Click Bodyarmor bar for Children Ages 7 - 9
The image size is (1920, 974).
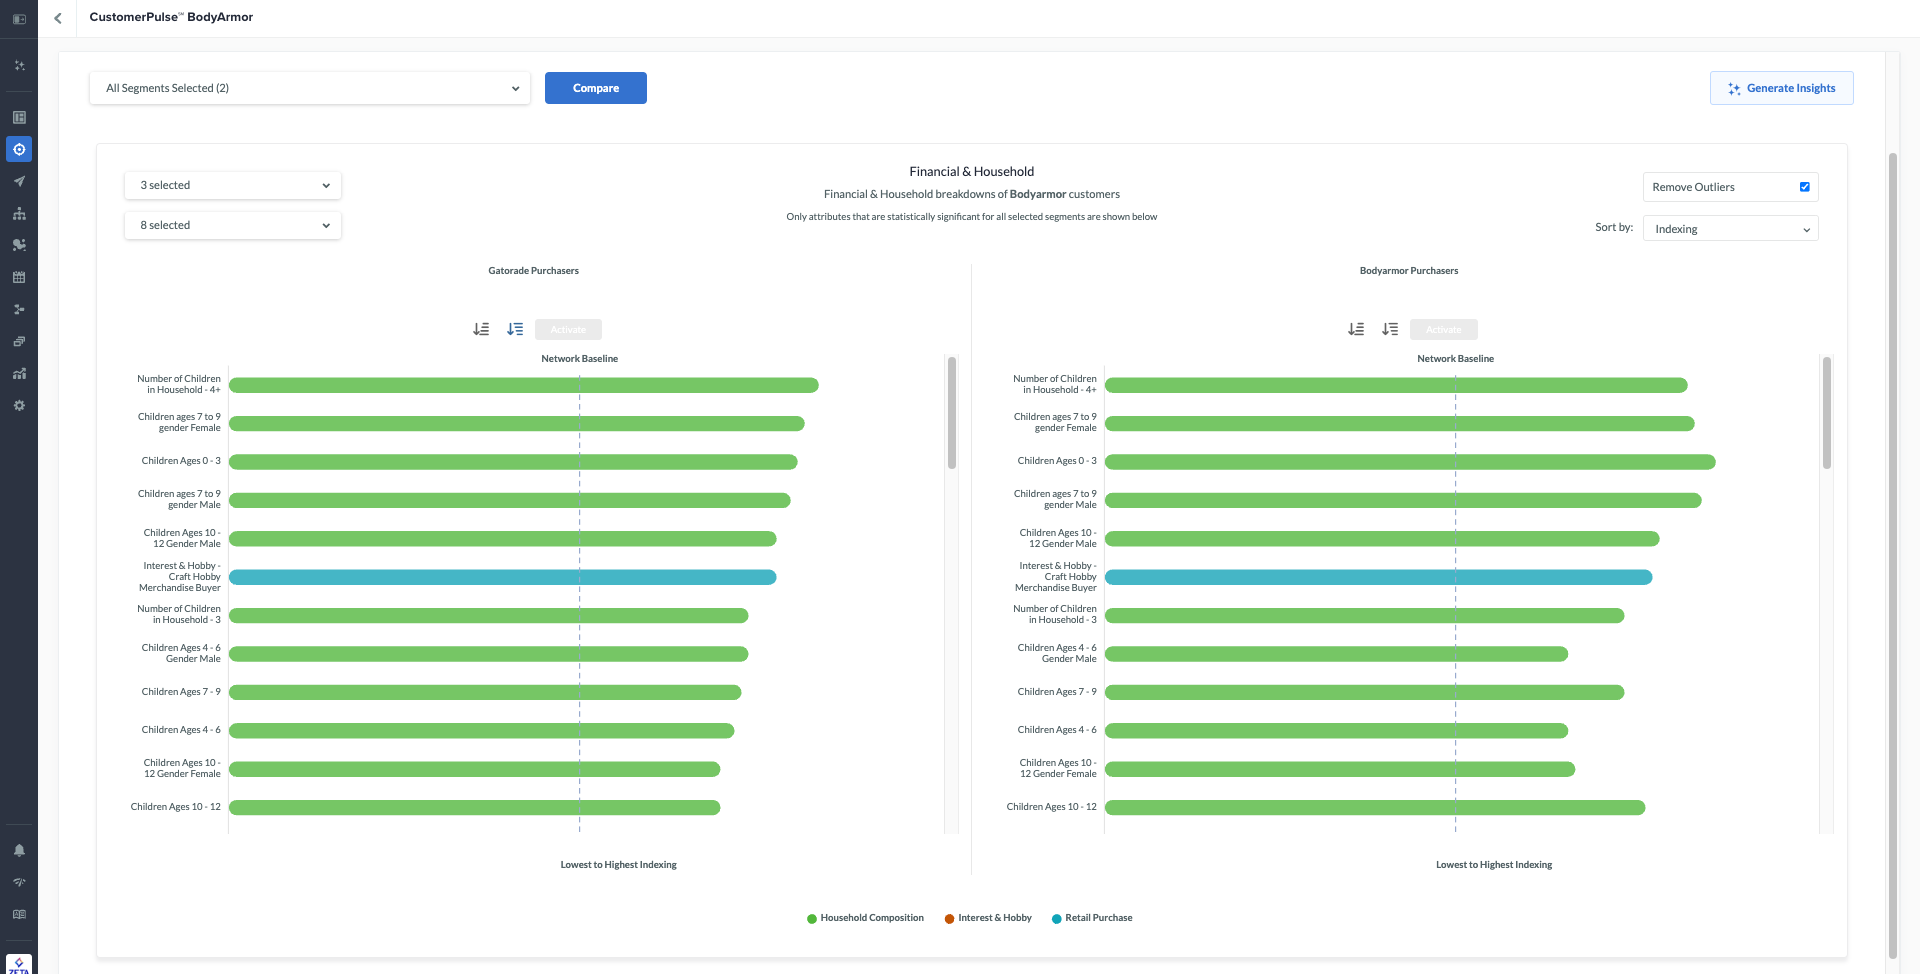tap(1365, 692)
